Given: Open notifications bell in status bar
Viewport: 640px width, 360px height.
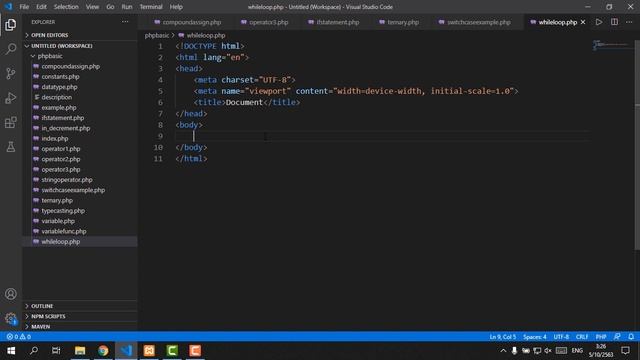Looking at the screenshot, I should 631,337.
